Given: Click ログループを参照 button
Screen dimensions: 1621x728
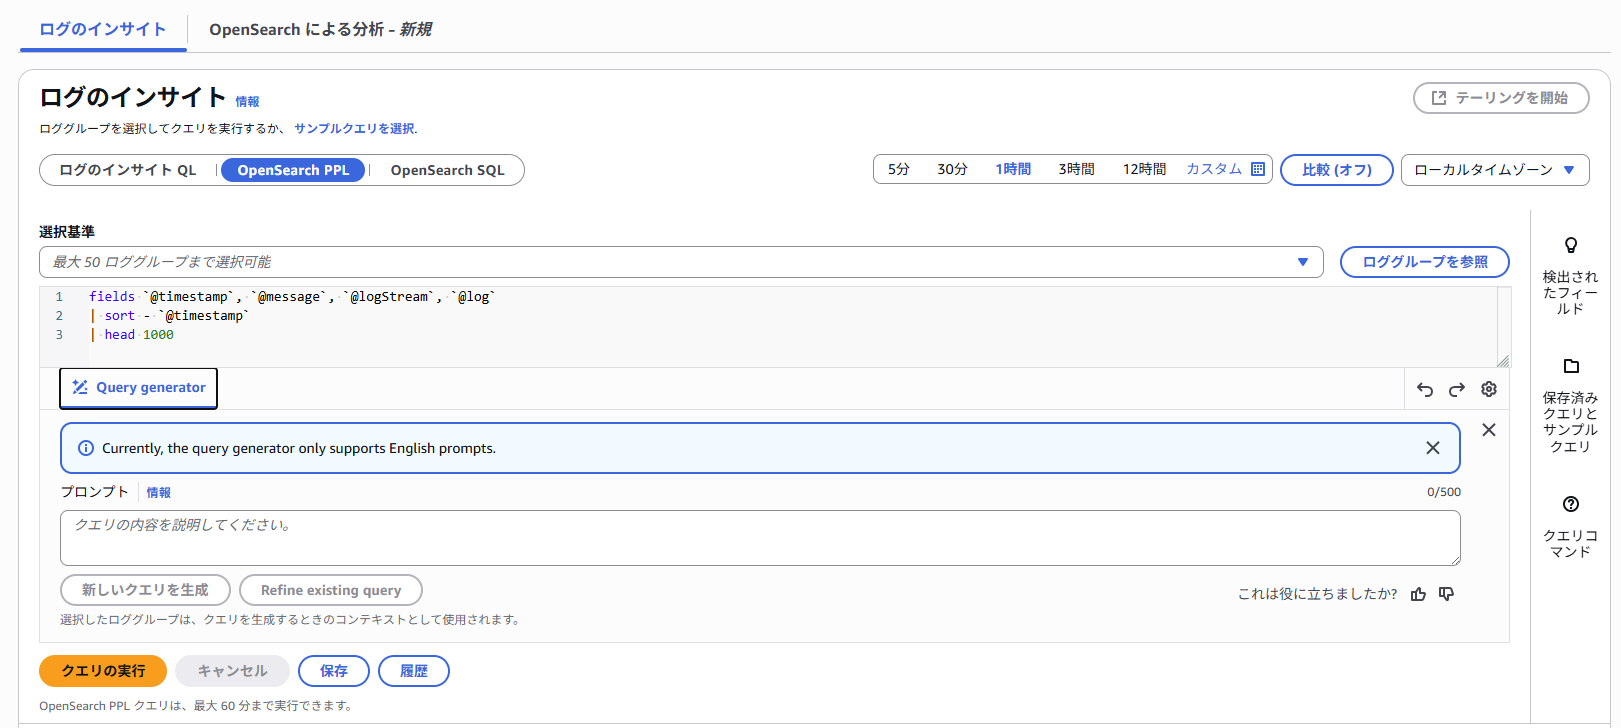Looking at the screenshot, I should pos(1425,262).
